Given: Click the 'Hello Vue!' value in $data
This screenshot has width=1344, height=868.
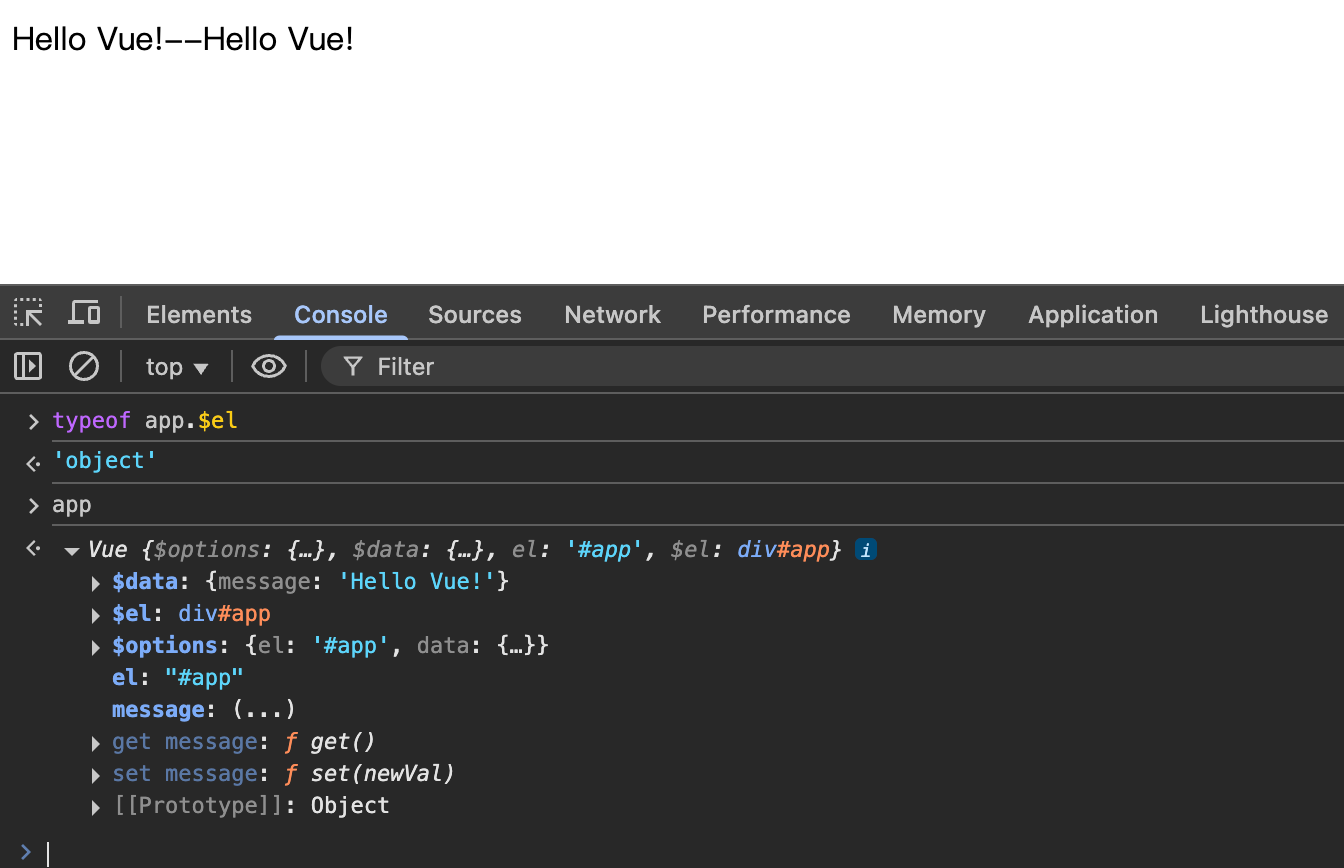Looking at the screenshot, I should (417, 582).
